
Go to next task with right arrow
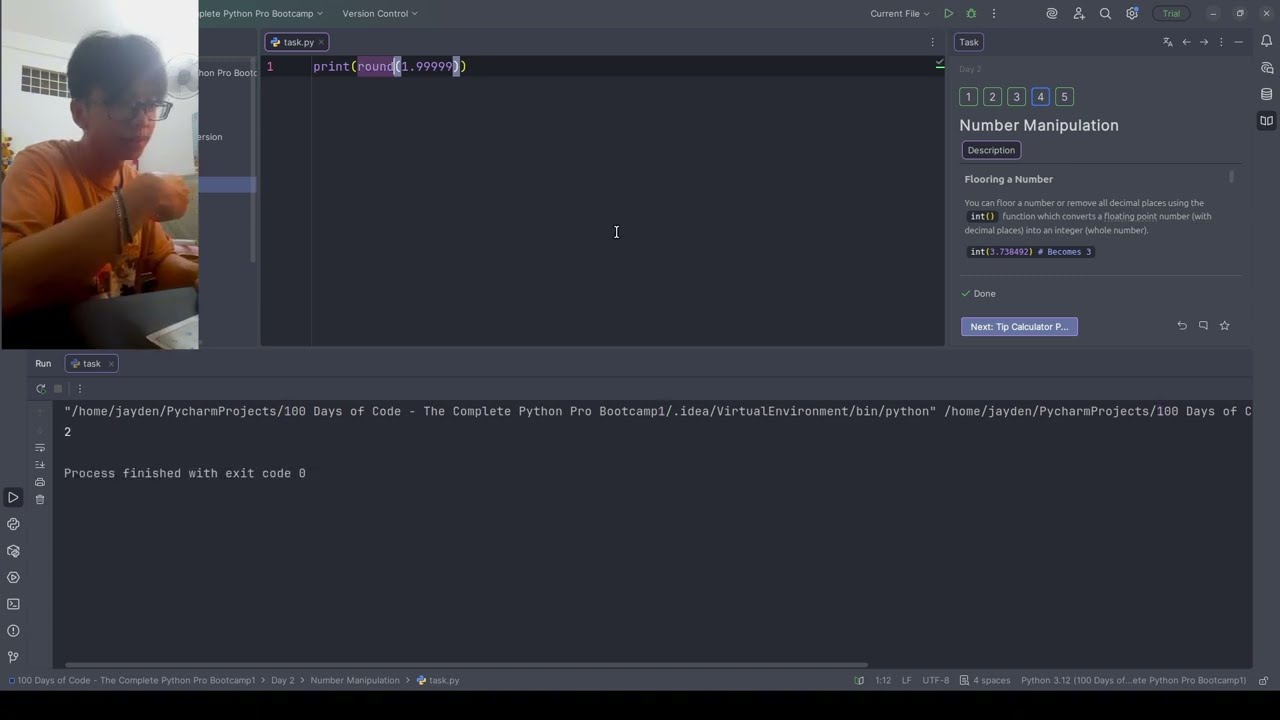click(1204, 42)
